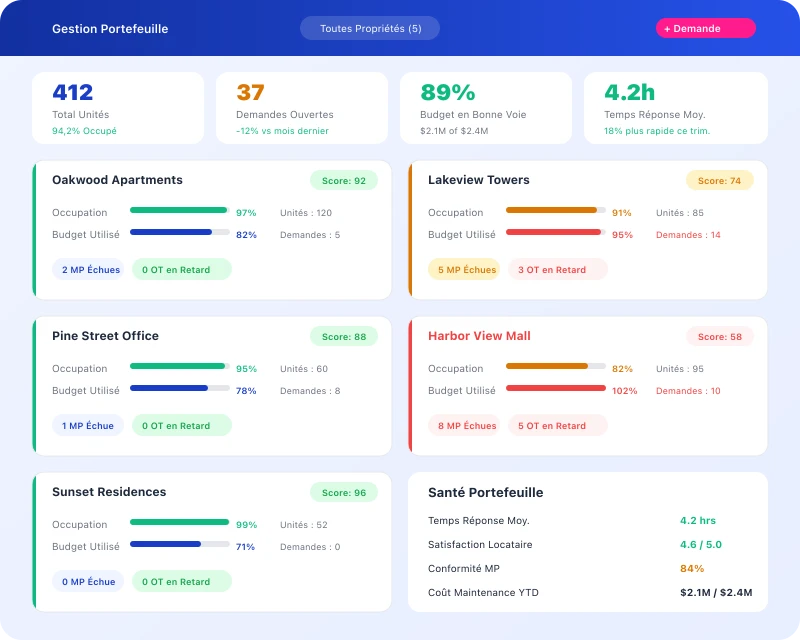
Task: Open the 2 MP Échues chip for Oakwood
Action: [88, 269]
